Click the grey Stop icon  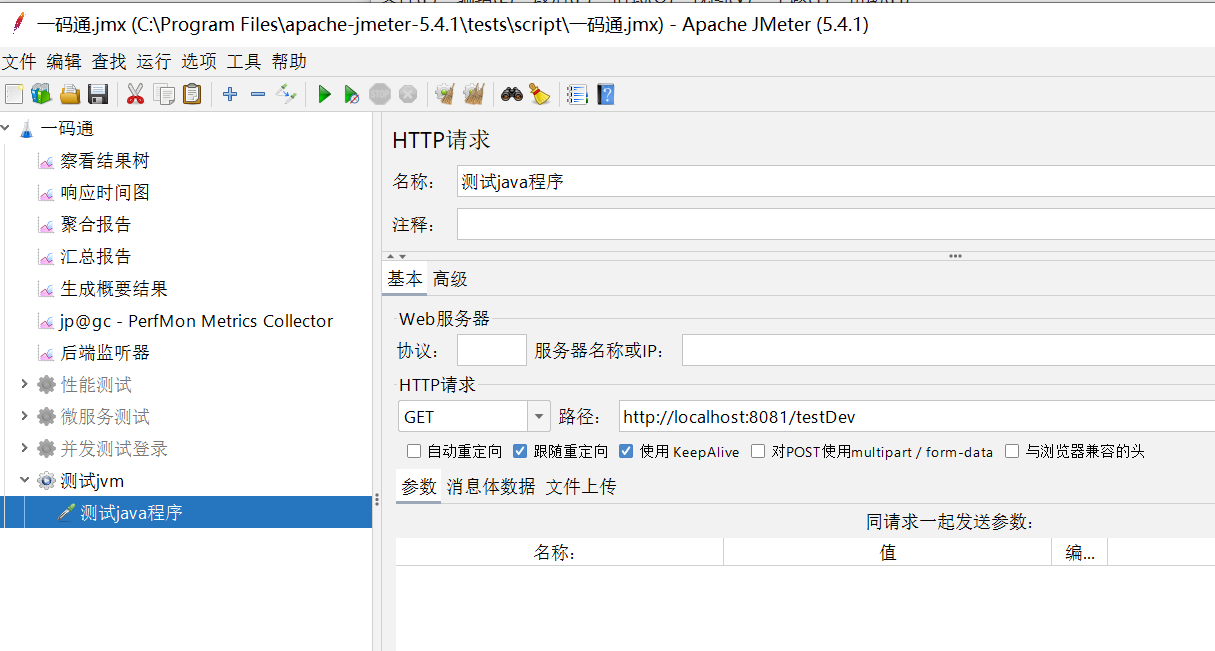tap(379, 94)
